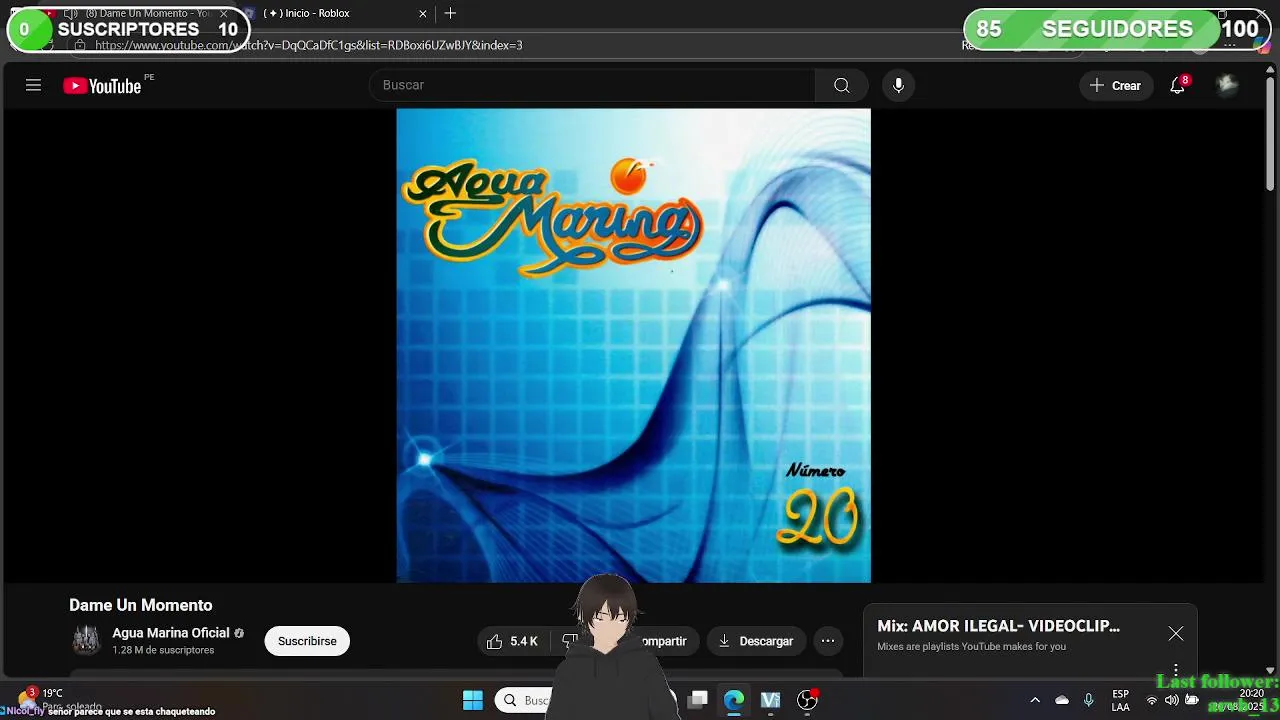
Task: Click the browser address bar URL
Action: (x=309, y=45)
